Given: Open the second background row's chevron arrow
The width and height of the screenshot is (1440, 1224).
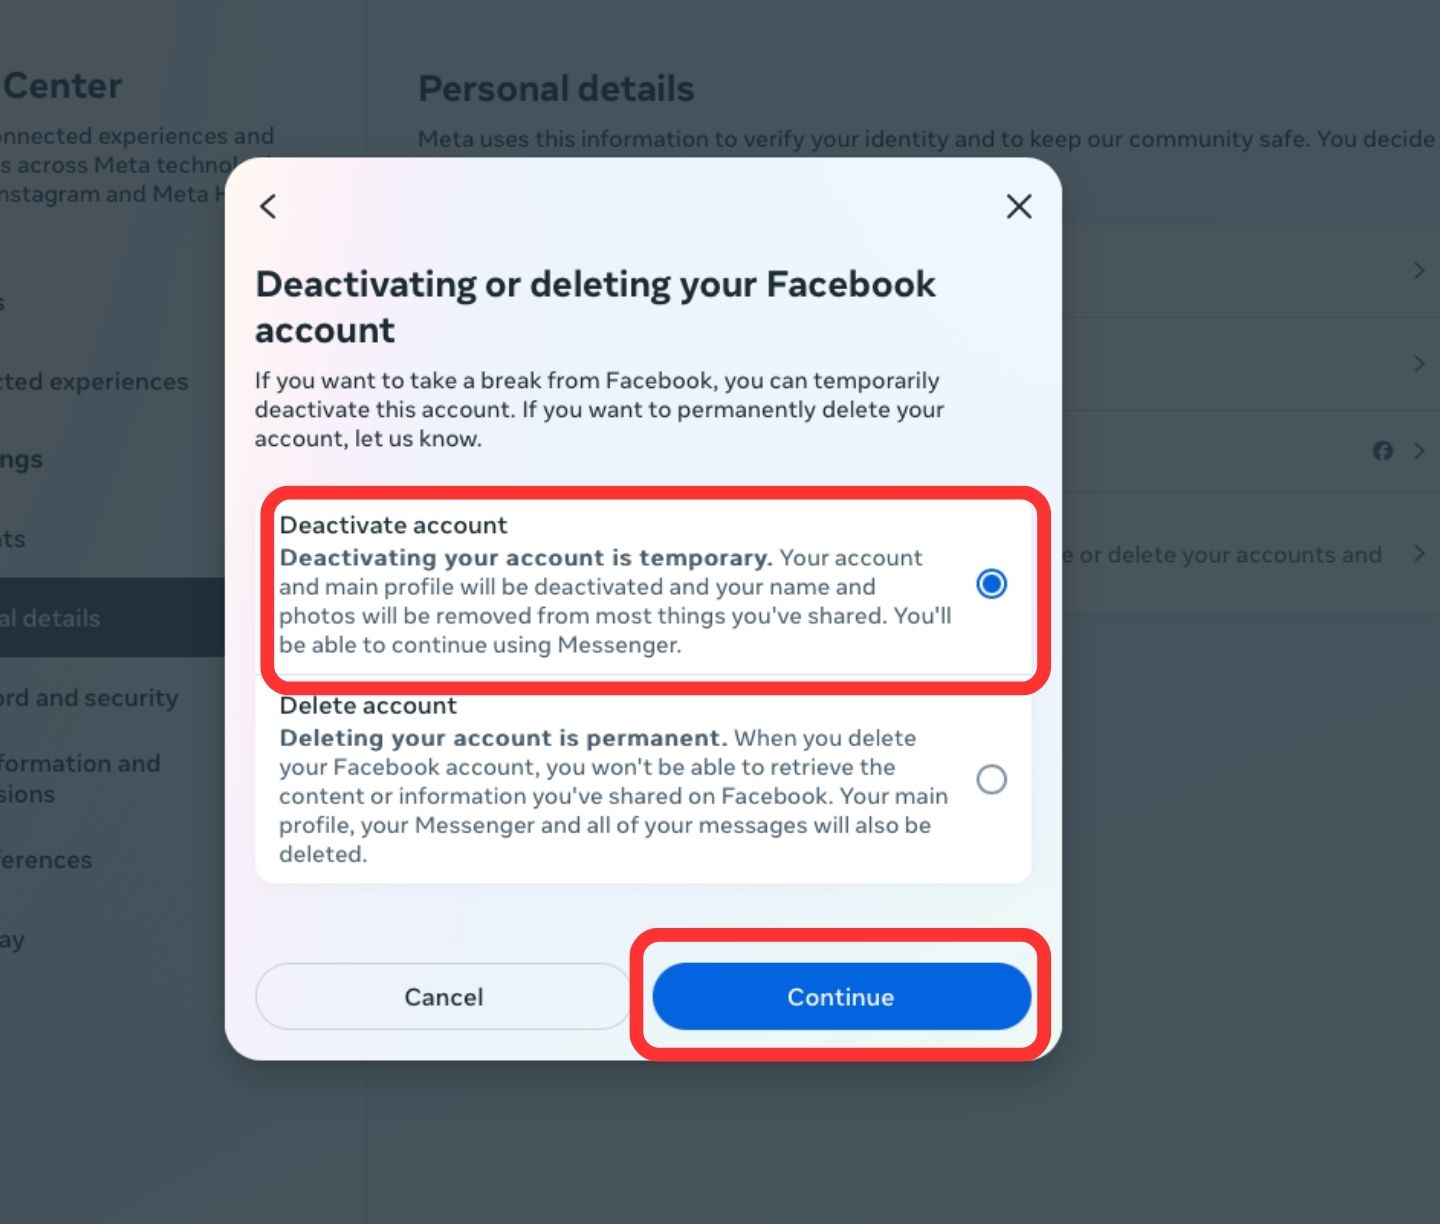Looking at the screenshot, I should coord(1419,363).
